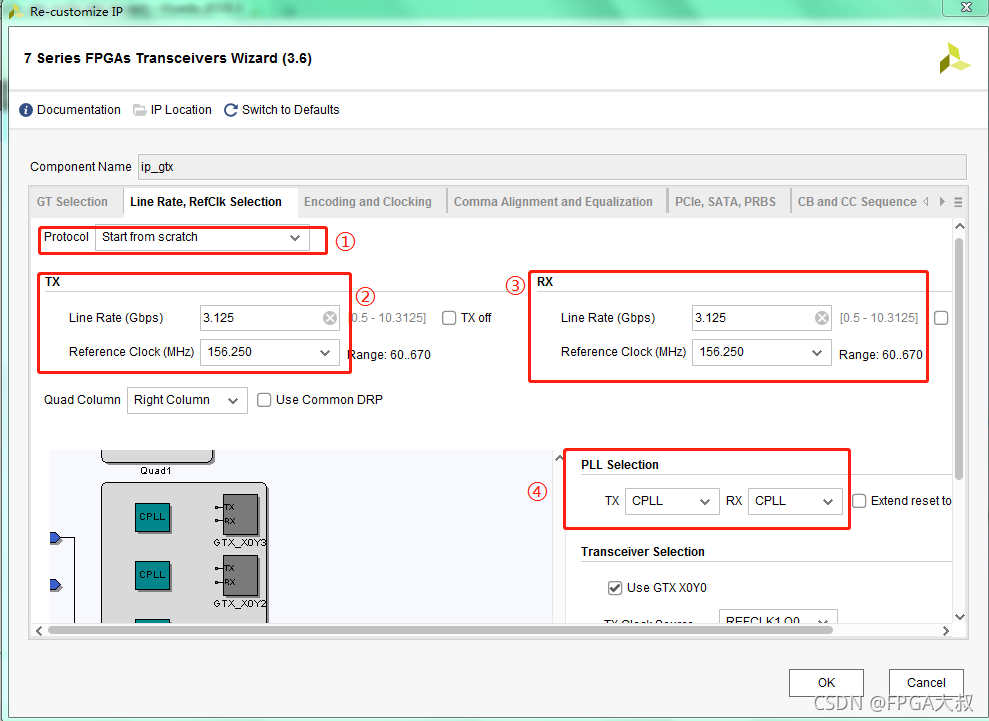Viewport: 989px width, 721px height.
Task: Click the 'Transceiver Selection' heading
Action: tap(643, 552)
